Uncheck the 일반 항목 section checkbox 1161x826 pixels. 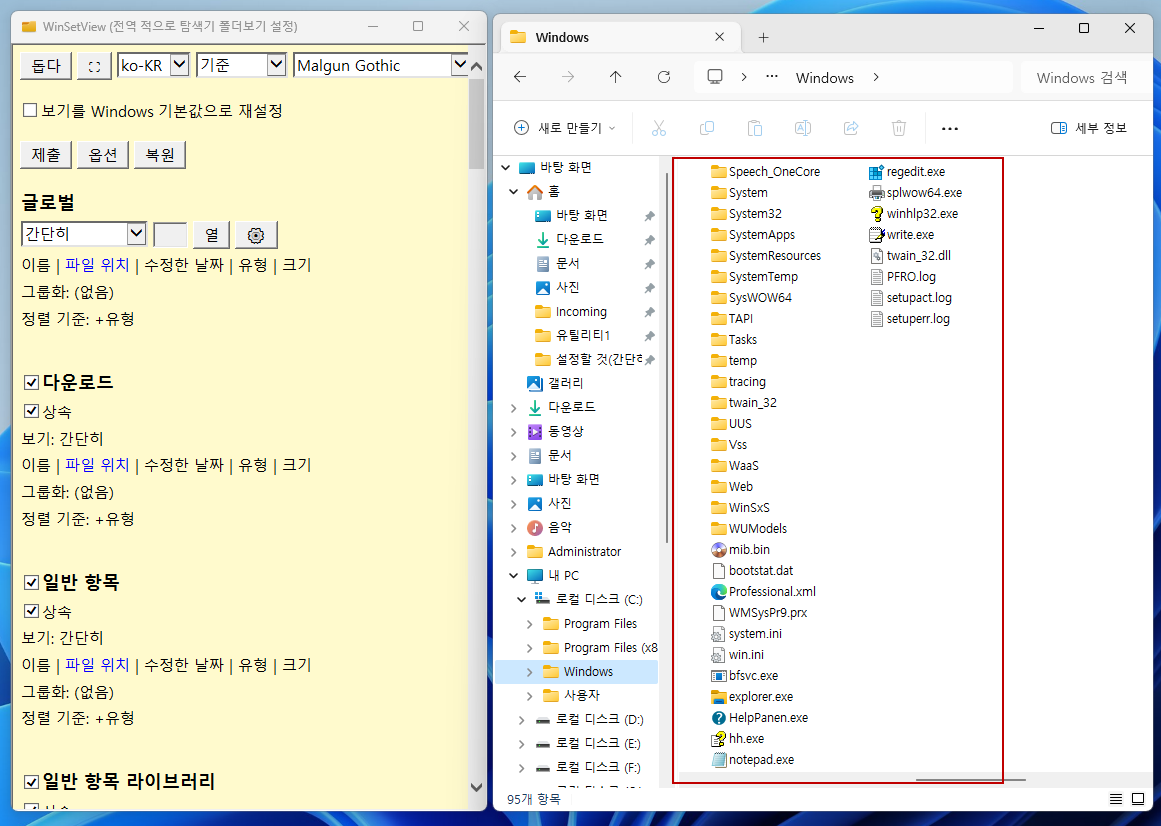31,582
